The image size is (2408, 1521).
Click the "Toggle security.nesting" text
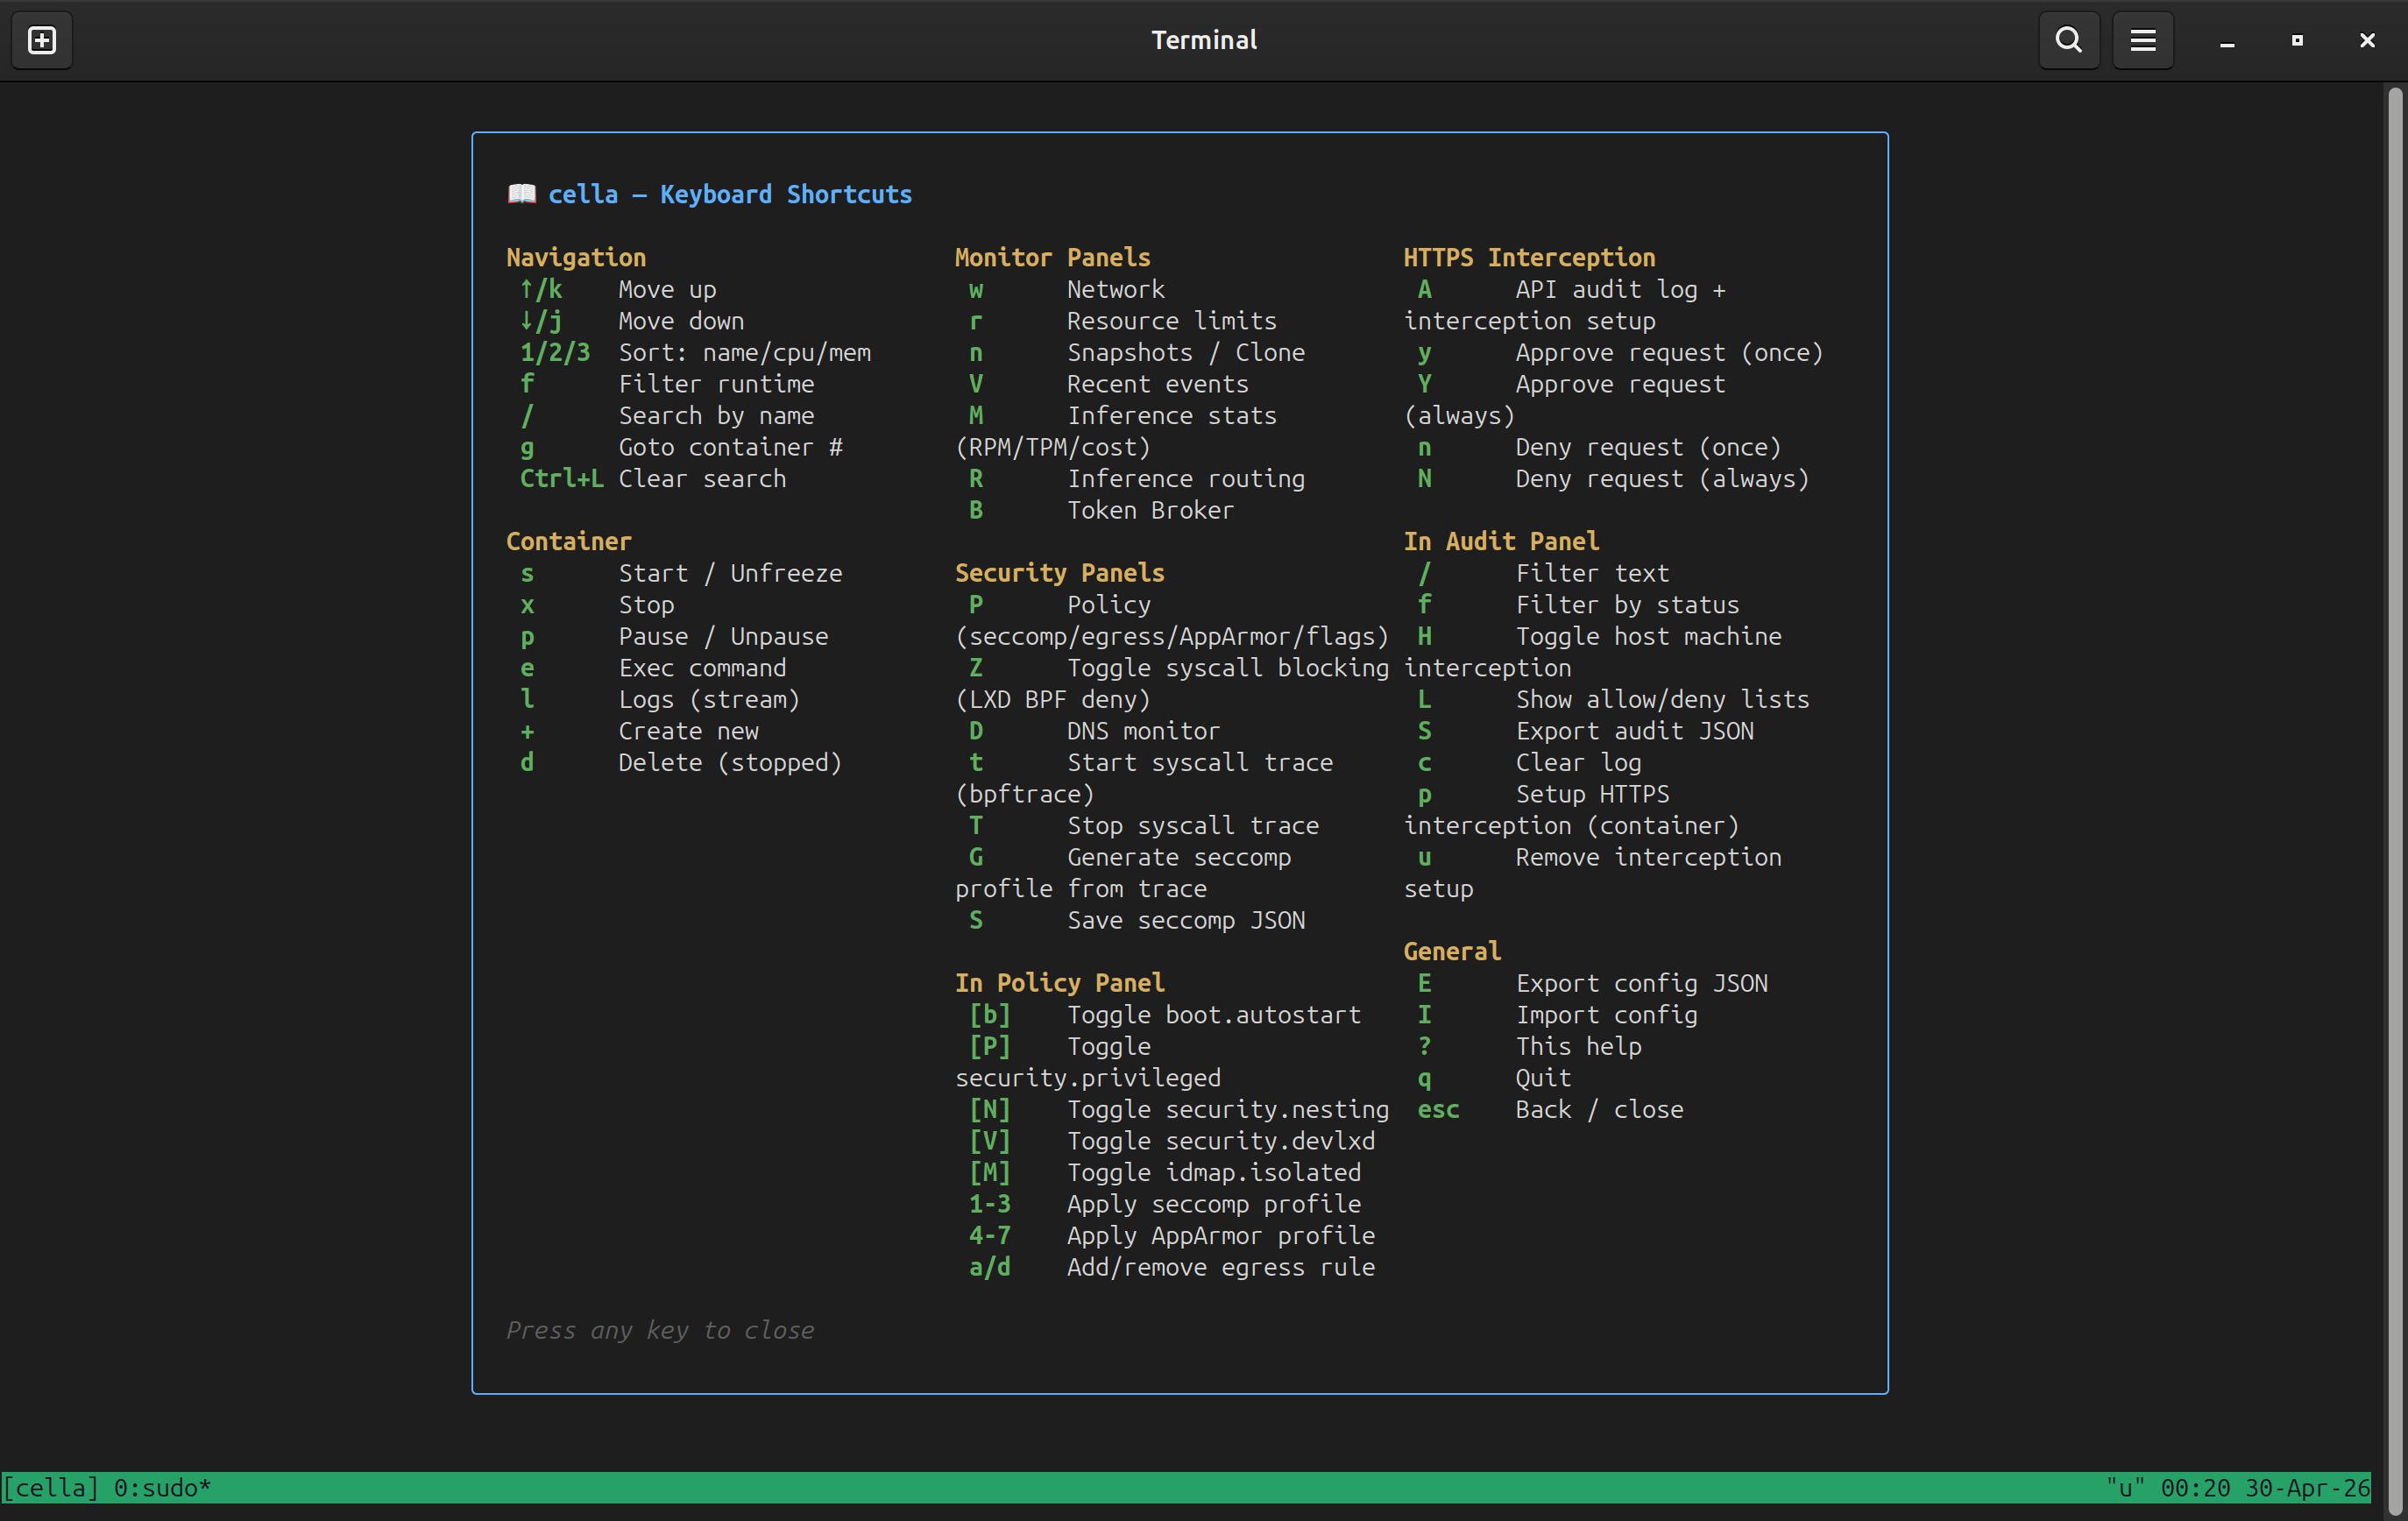[1228, 1110]
